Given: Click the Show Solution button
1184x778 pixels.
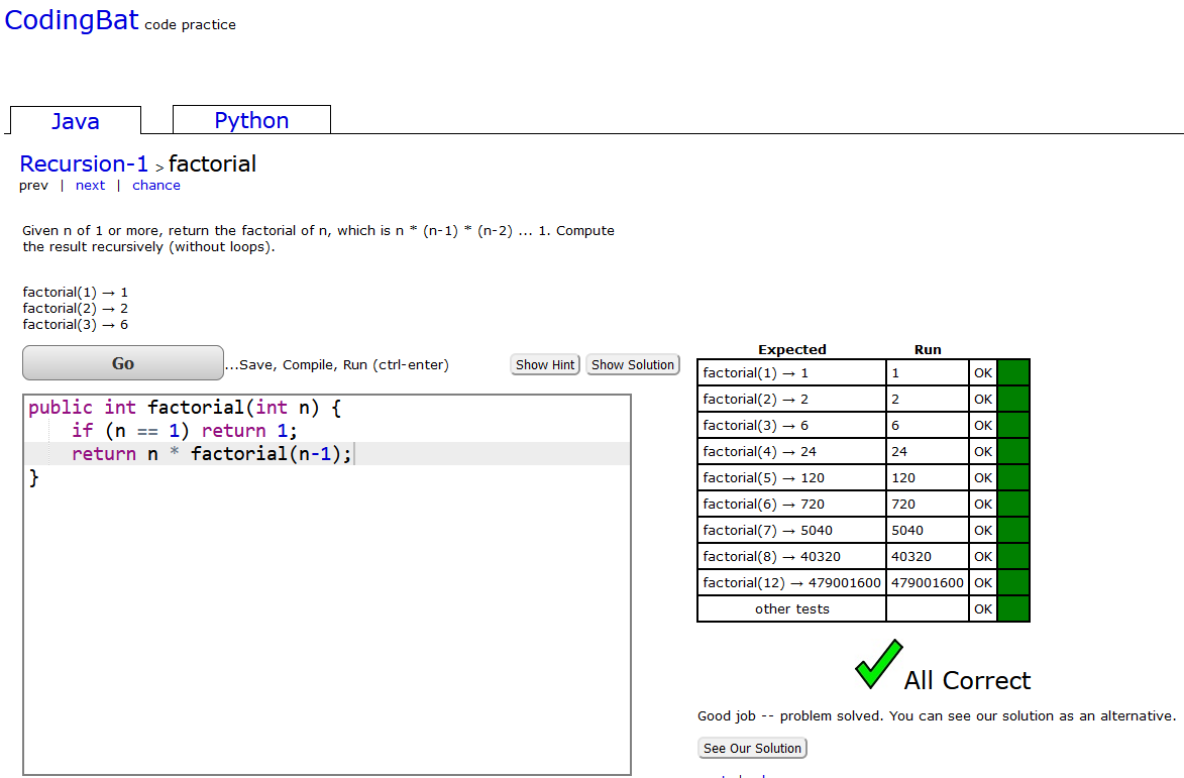Looking at the screenshot, I should tap(632, 365).
